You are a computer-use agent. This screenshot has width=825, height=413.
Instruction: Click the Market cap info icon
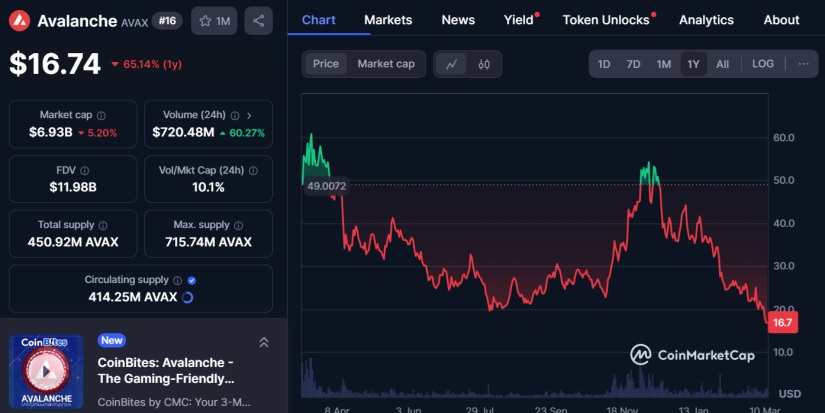(x=102, y=116)
